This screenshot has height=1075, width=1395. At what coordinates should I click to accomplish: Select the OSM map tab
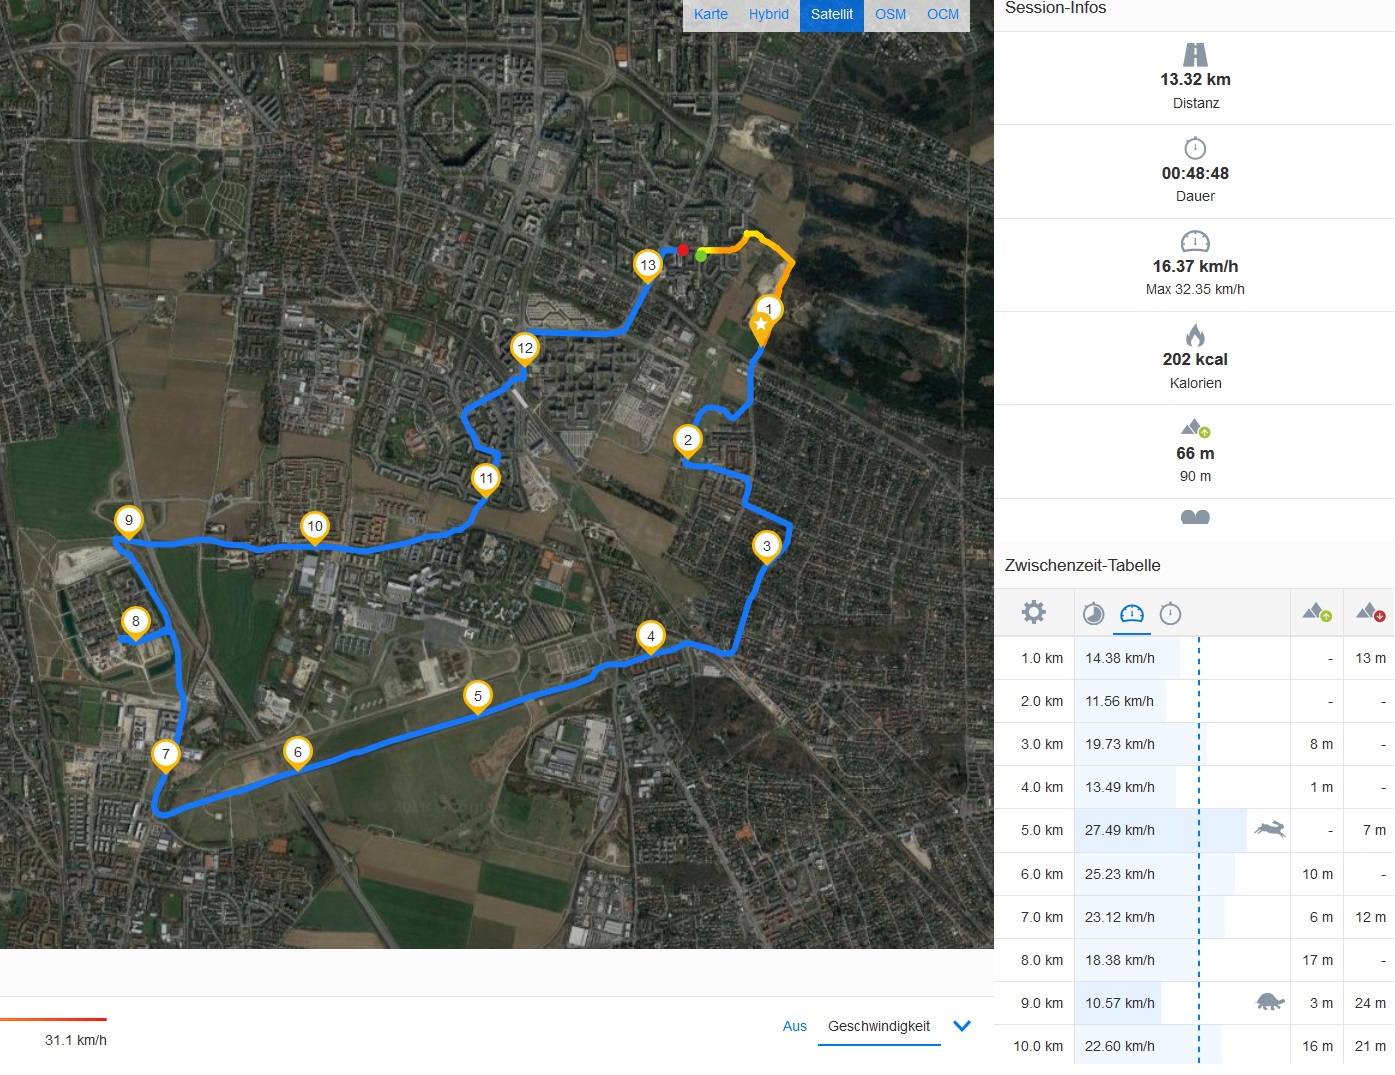(x=890, y=15)
